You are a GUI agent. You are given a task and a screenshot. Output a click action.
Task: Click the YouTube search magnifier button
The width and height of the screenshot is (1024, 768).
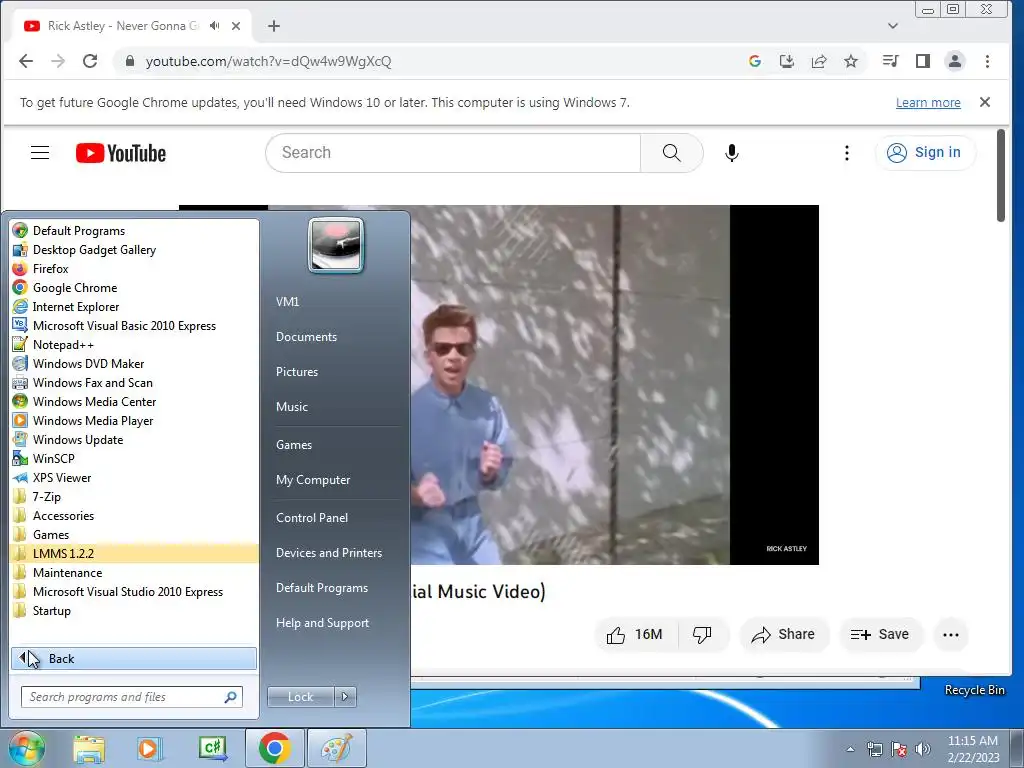[671, 153]
